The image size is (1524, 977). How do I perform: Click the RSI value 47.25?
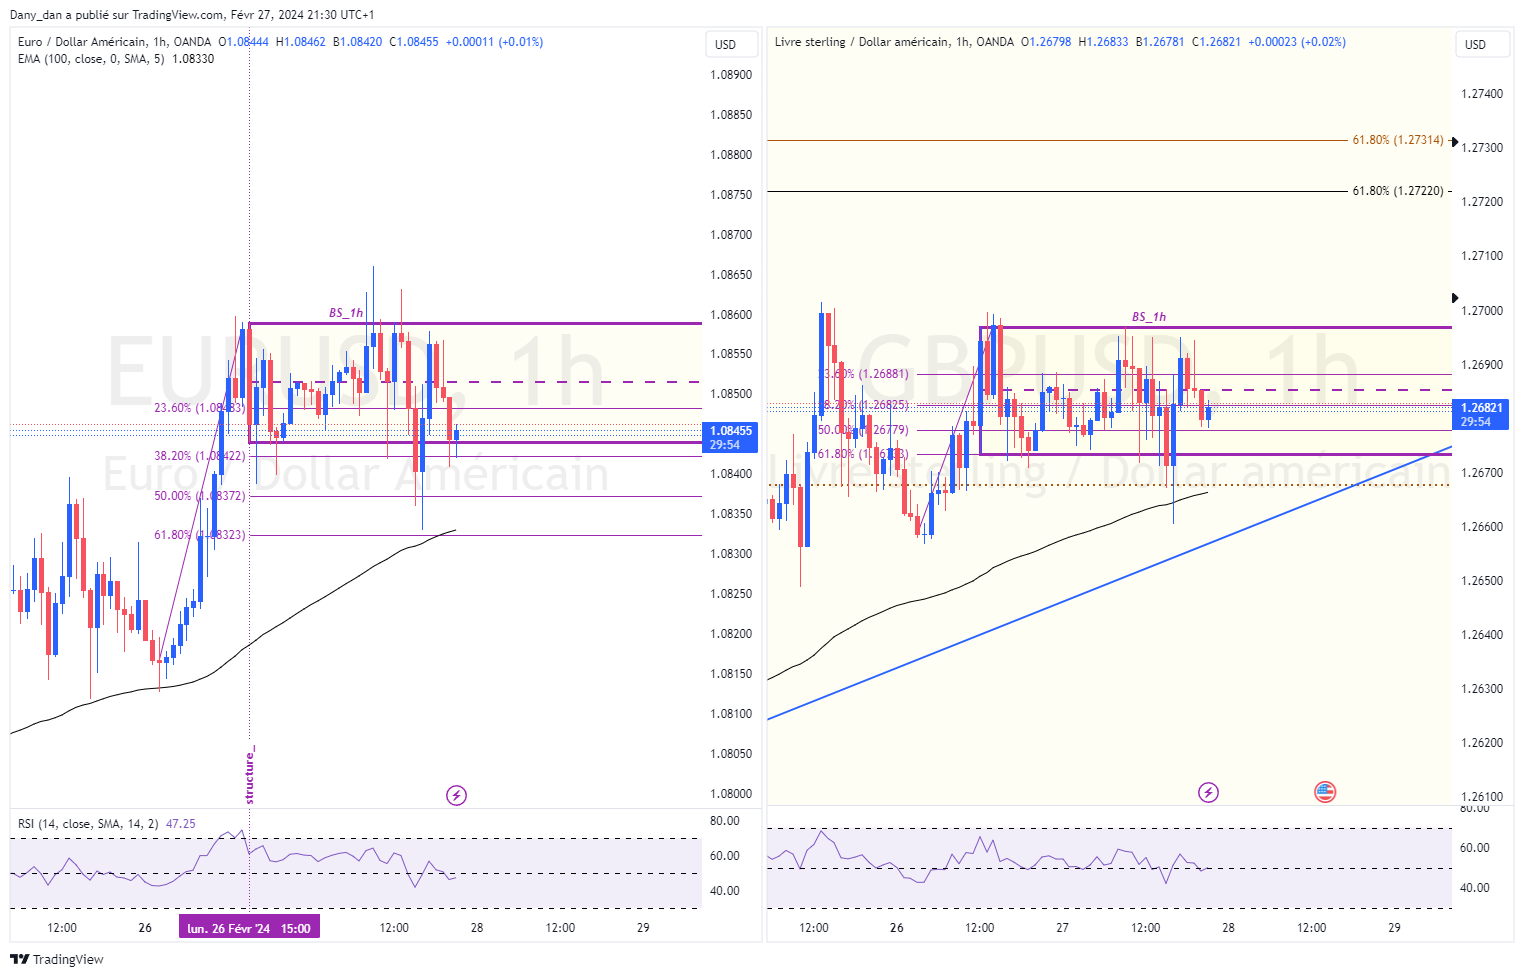(x=181, y=824)
